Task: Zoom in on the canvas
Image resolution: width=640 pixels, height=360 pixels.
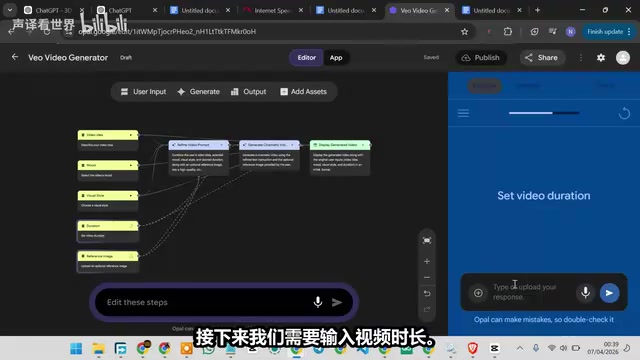Action: pyautogui.click(x=427, y=261)
